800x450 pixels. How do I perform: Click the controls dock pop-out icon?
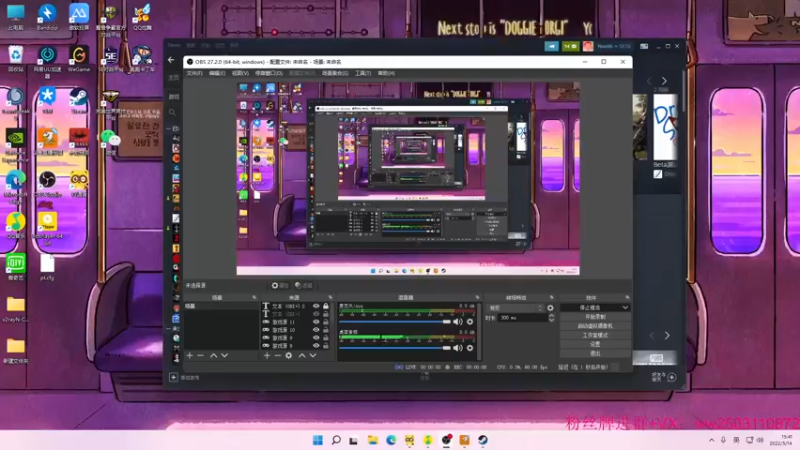point(627,297)
